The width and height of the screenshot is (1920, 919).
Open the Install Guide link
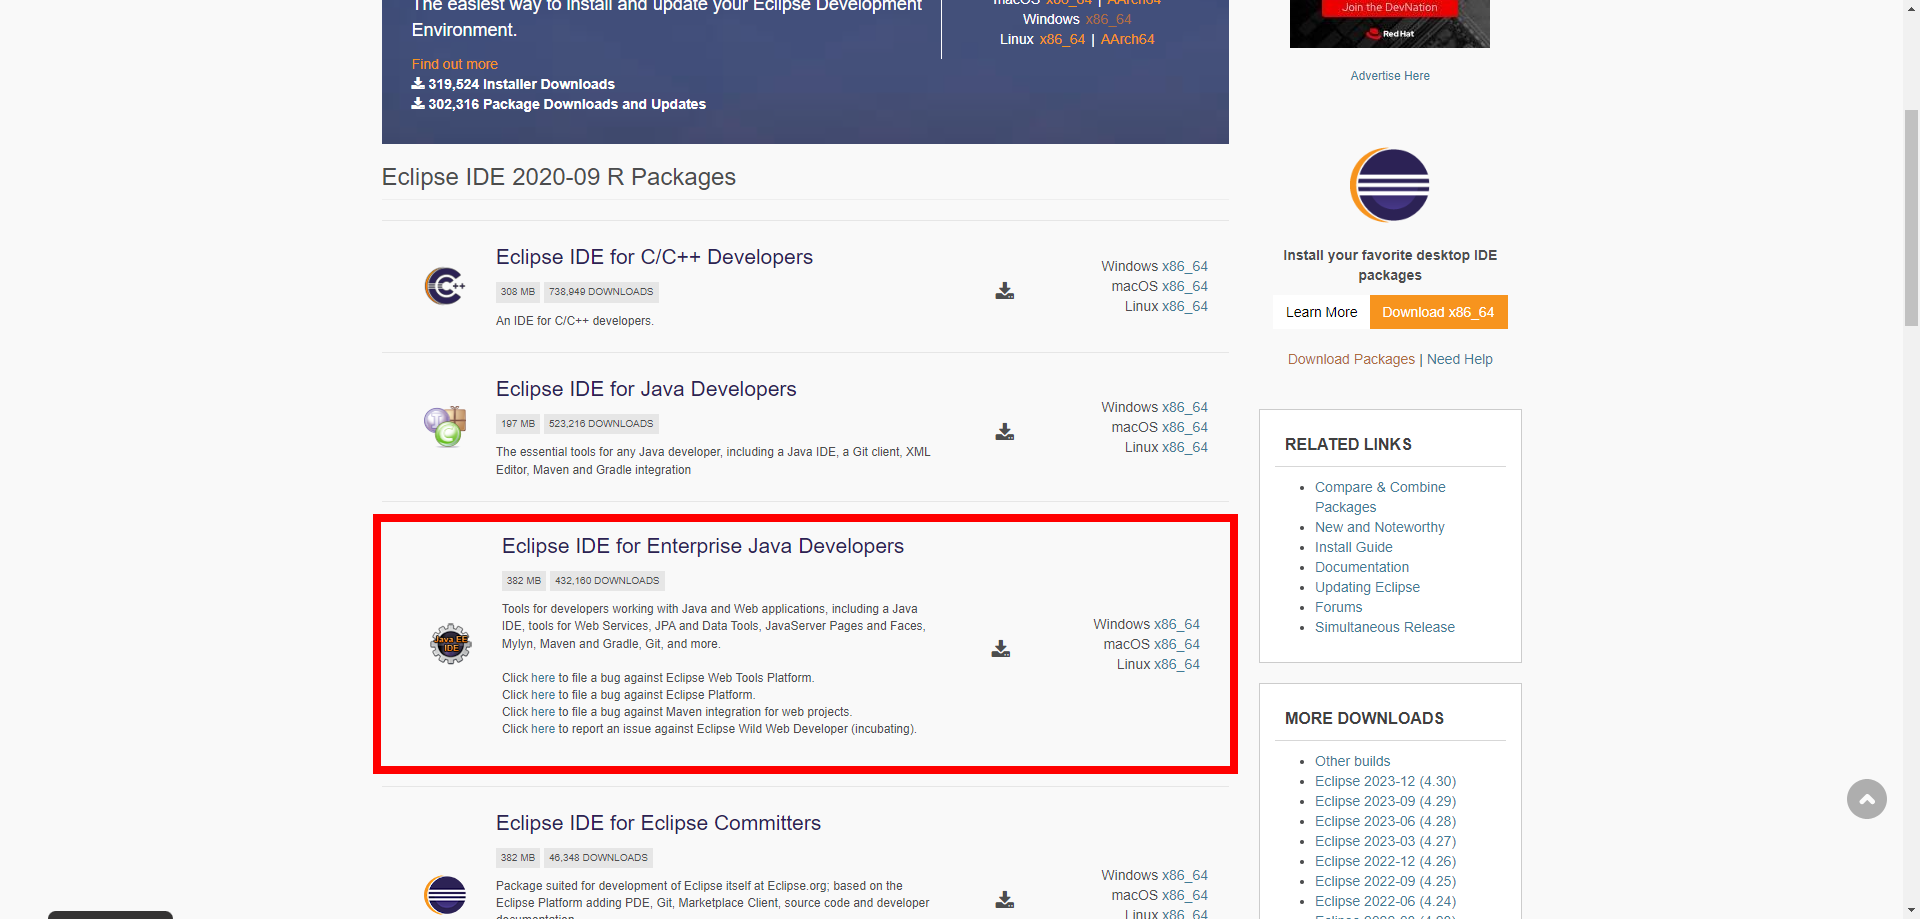pyautogui.click(x=1353, y=547)
